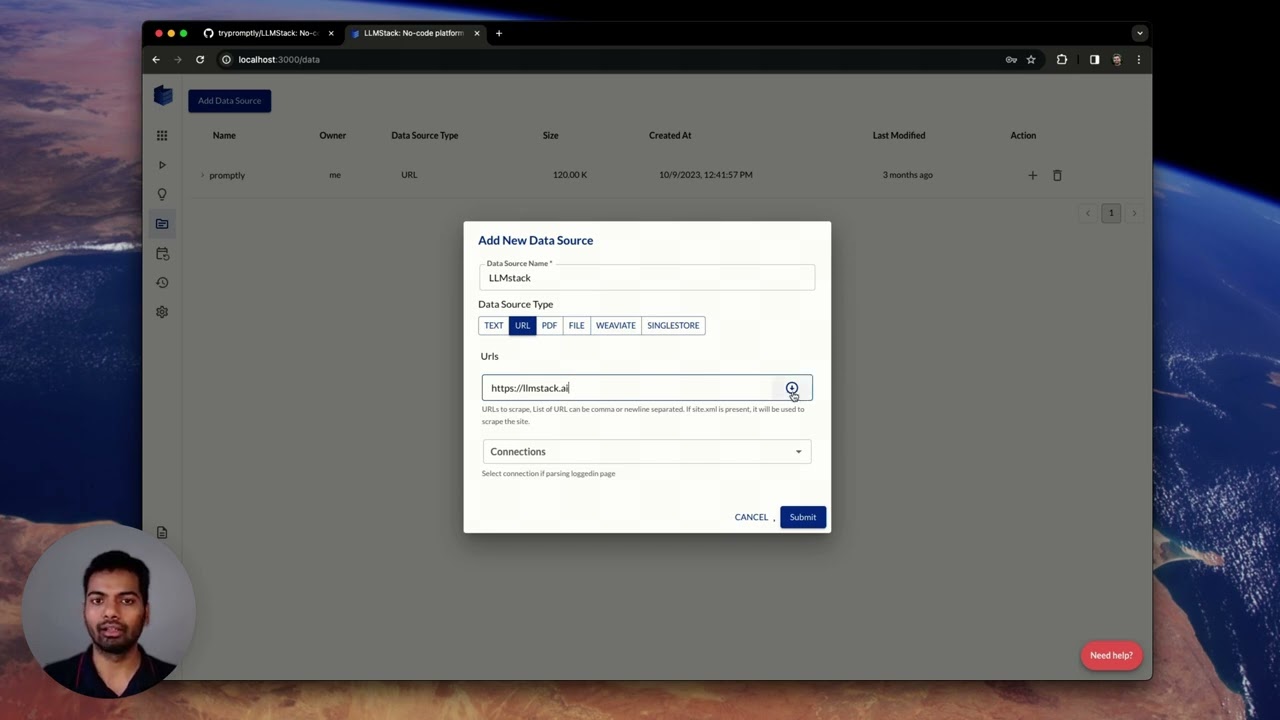Expand the promptly row chevron

click(x=202, y=175)
